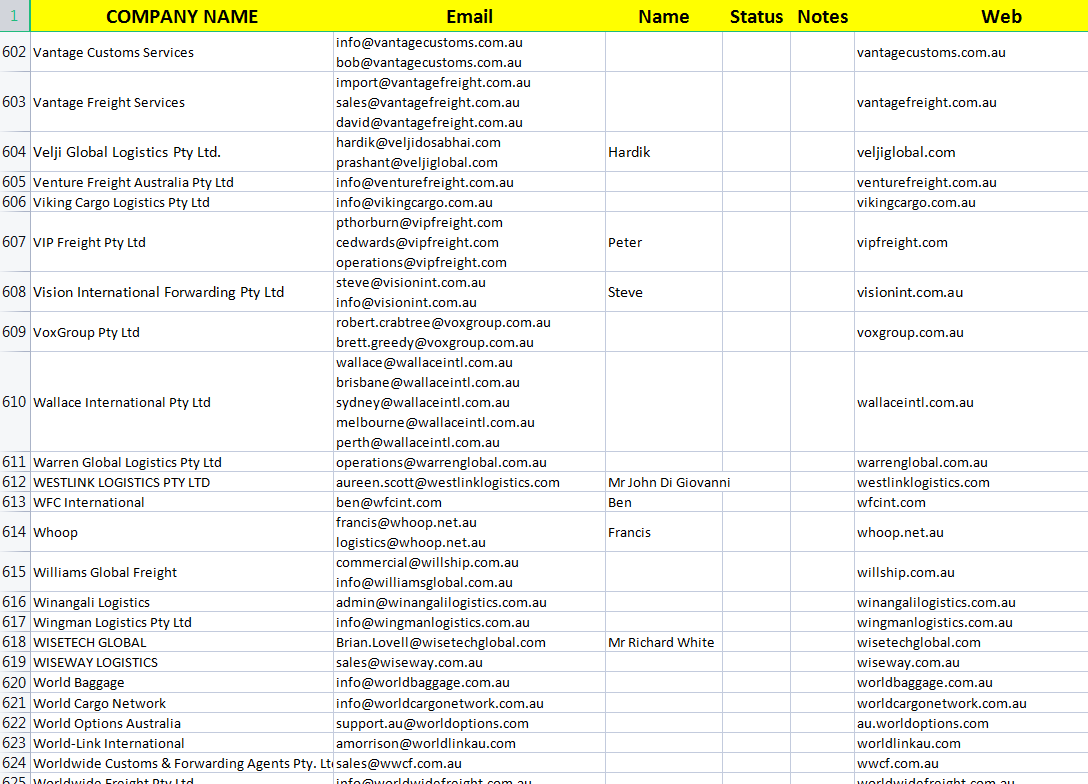
Task: Select the info@vikingcargo.com.au email cell
Action: point(414,202)
